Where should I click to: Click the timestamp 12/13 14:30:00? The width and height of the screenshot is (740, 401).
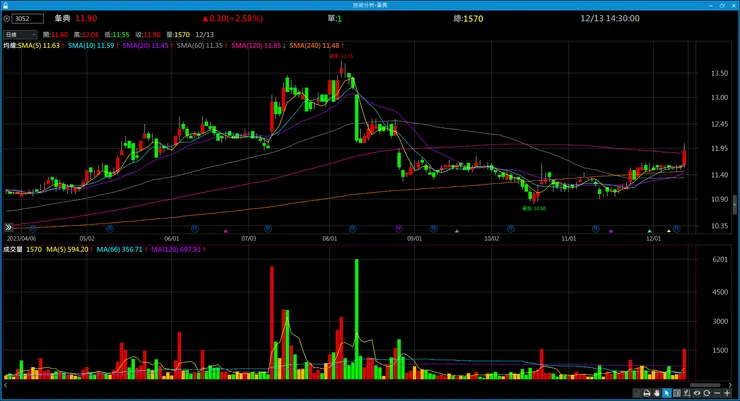610,18
